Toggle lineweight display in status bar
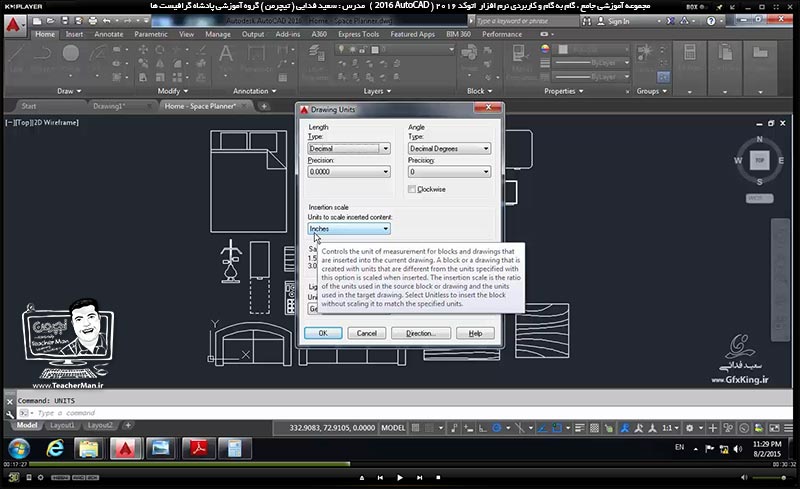Viewport: 800px width, 489px height. tap(580, 428)
